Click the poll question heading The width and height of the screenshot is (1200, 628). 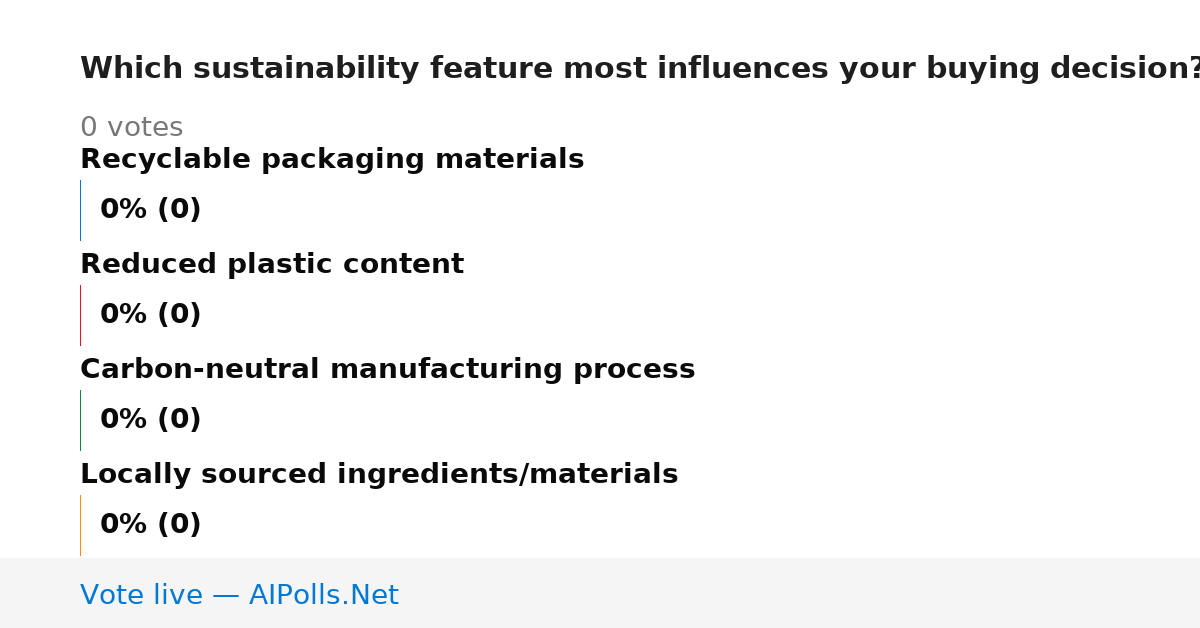pos(640,69)
